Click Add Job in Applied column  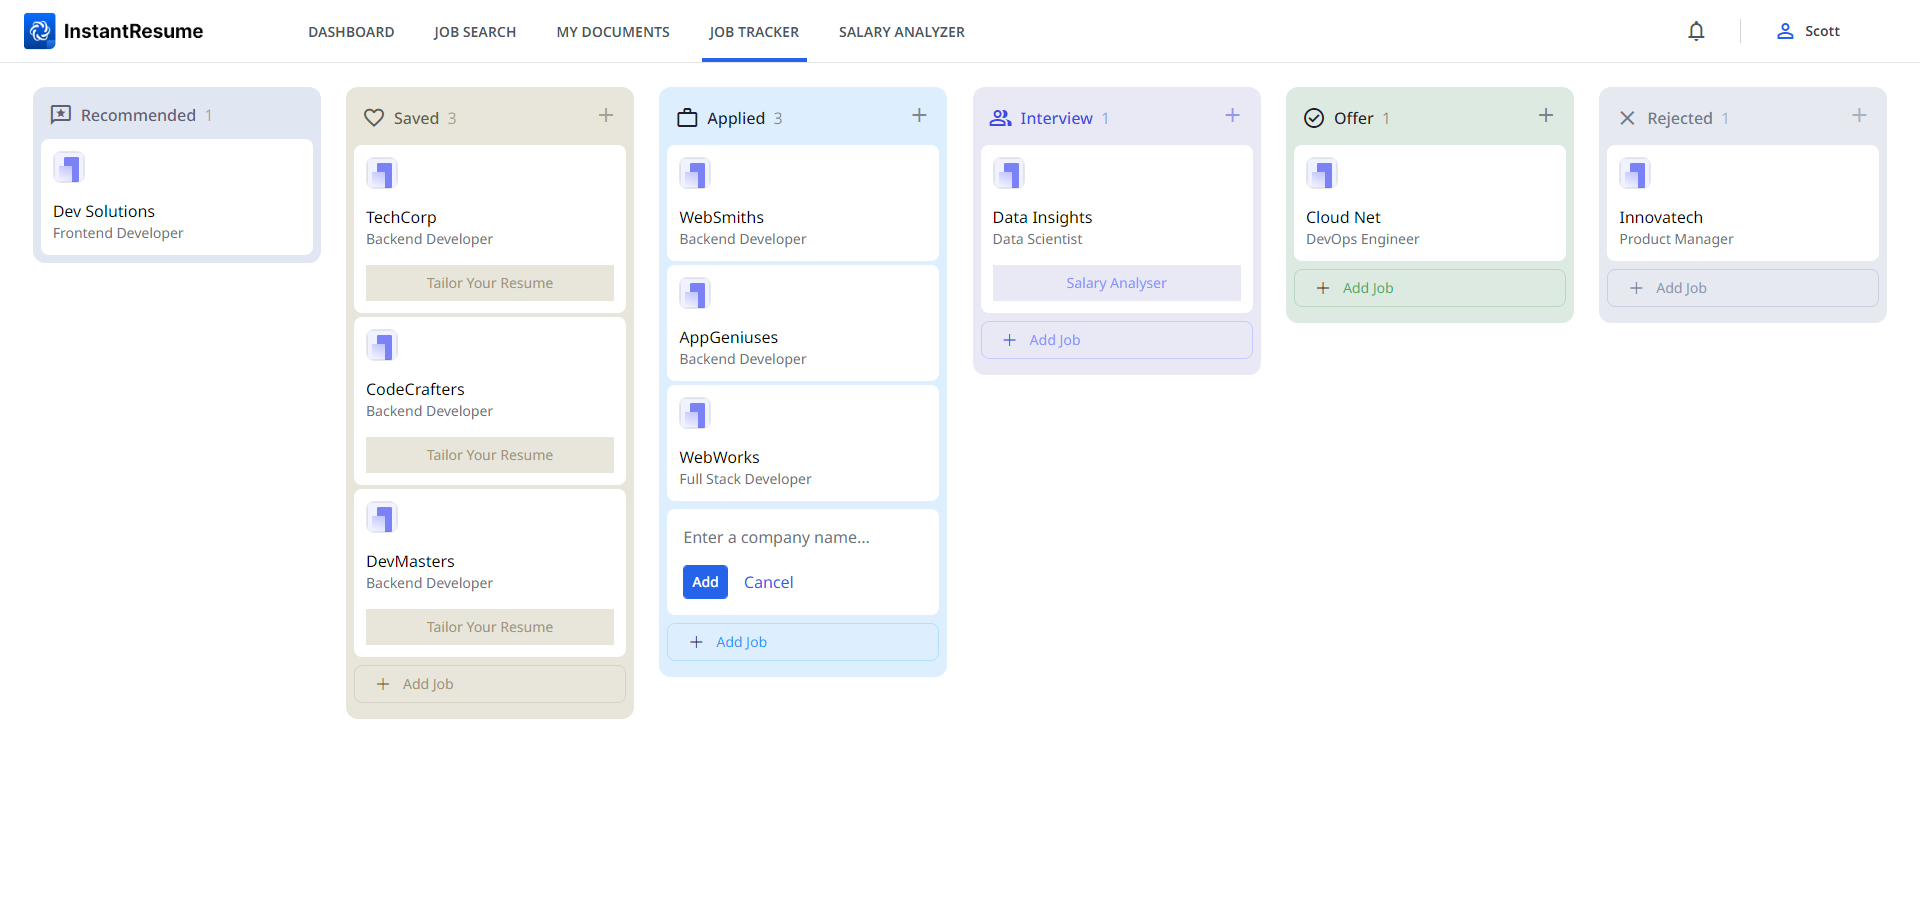tap(803, 642)
